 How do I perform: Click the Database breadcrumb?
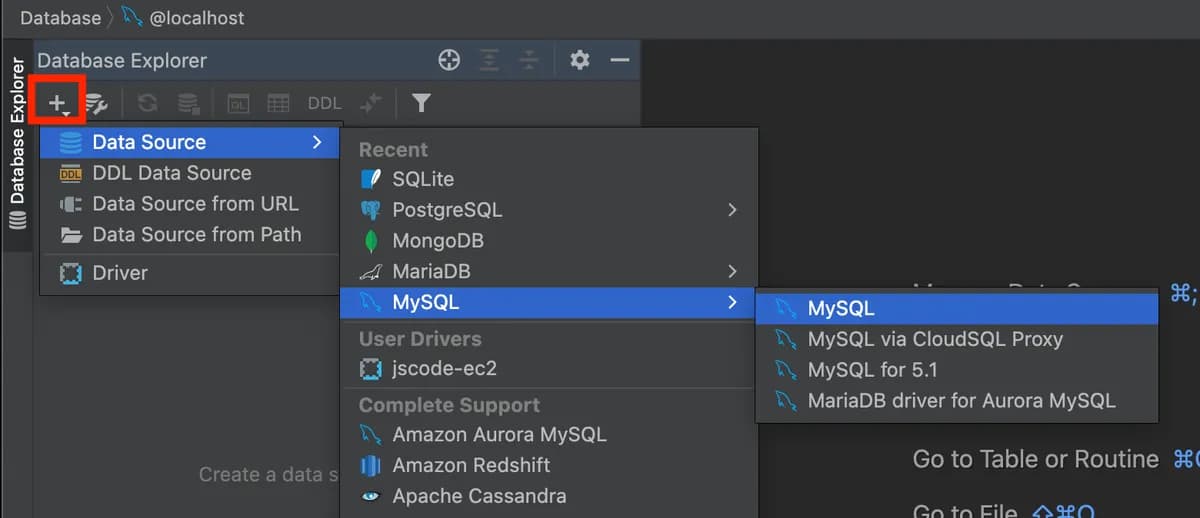60,18
